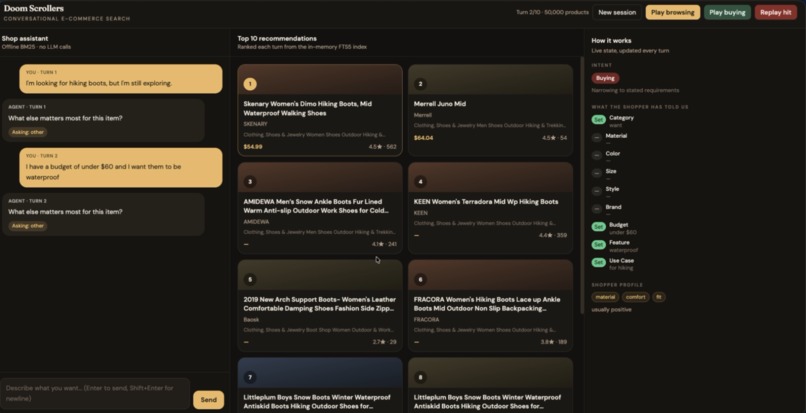The height and width of the screenshot is (413, 806).
Task: Click the usually positive profile text
Action: (x=611, y=310)
